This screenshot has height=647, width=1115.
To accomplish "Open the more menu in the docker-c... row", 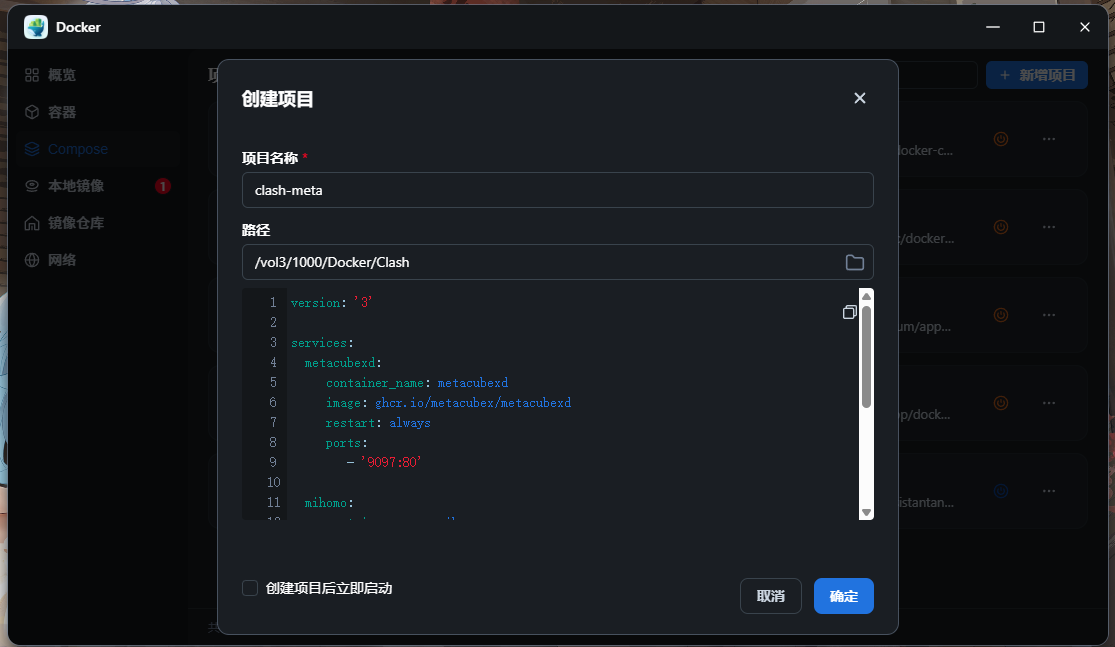I will pos(1049,139).
